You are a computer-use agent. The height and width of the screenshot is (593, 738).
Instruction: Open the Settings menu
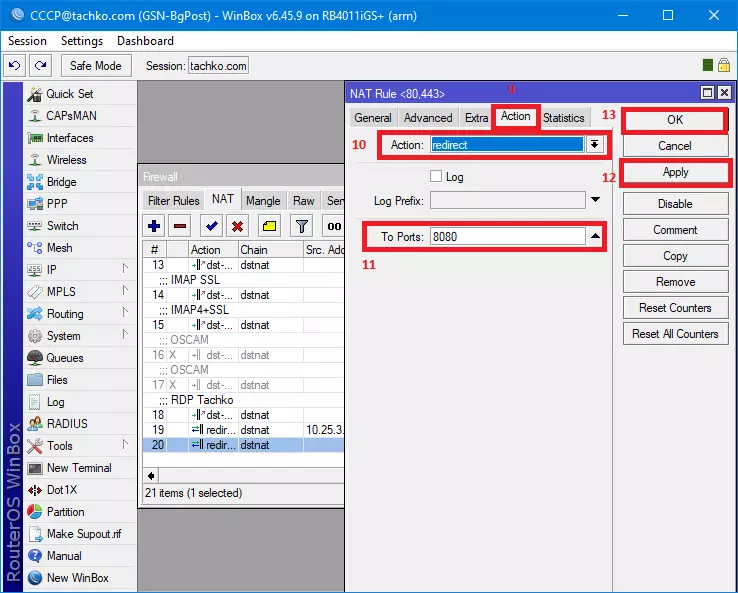82,41
